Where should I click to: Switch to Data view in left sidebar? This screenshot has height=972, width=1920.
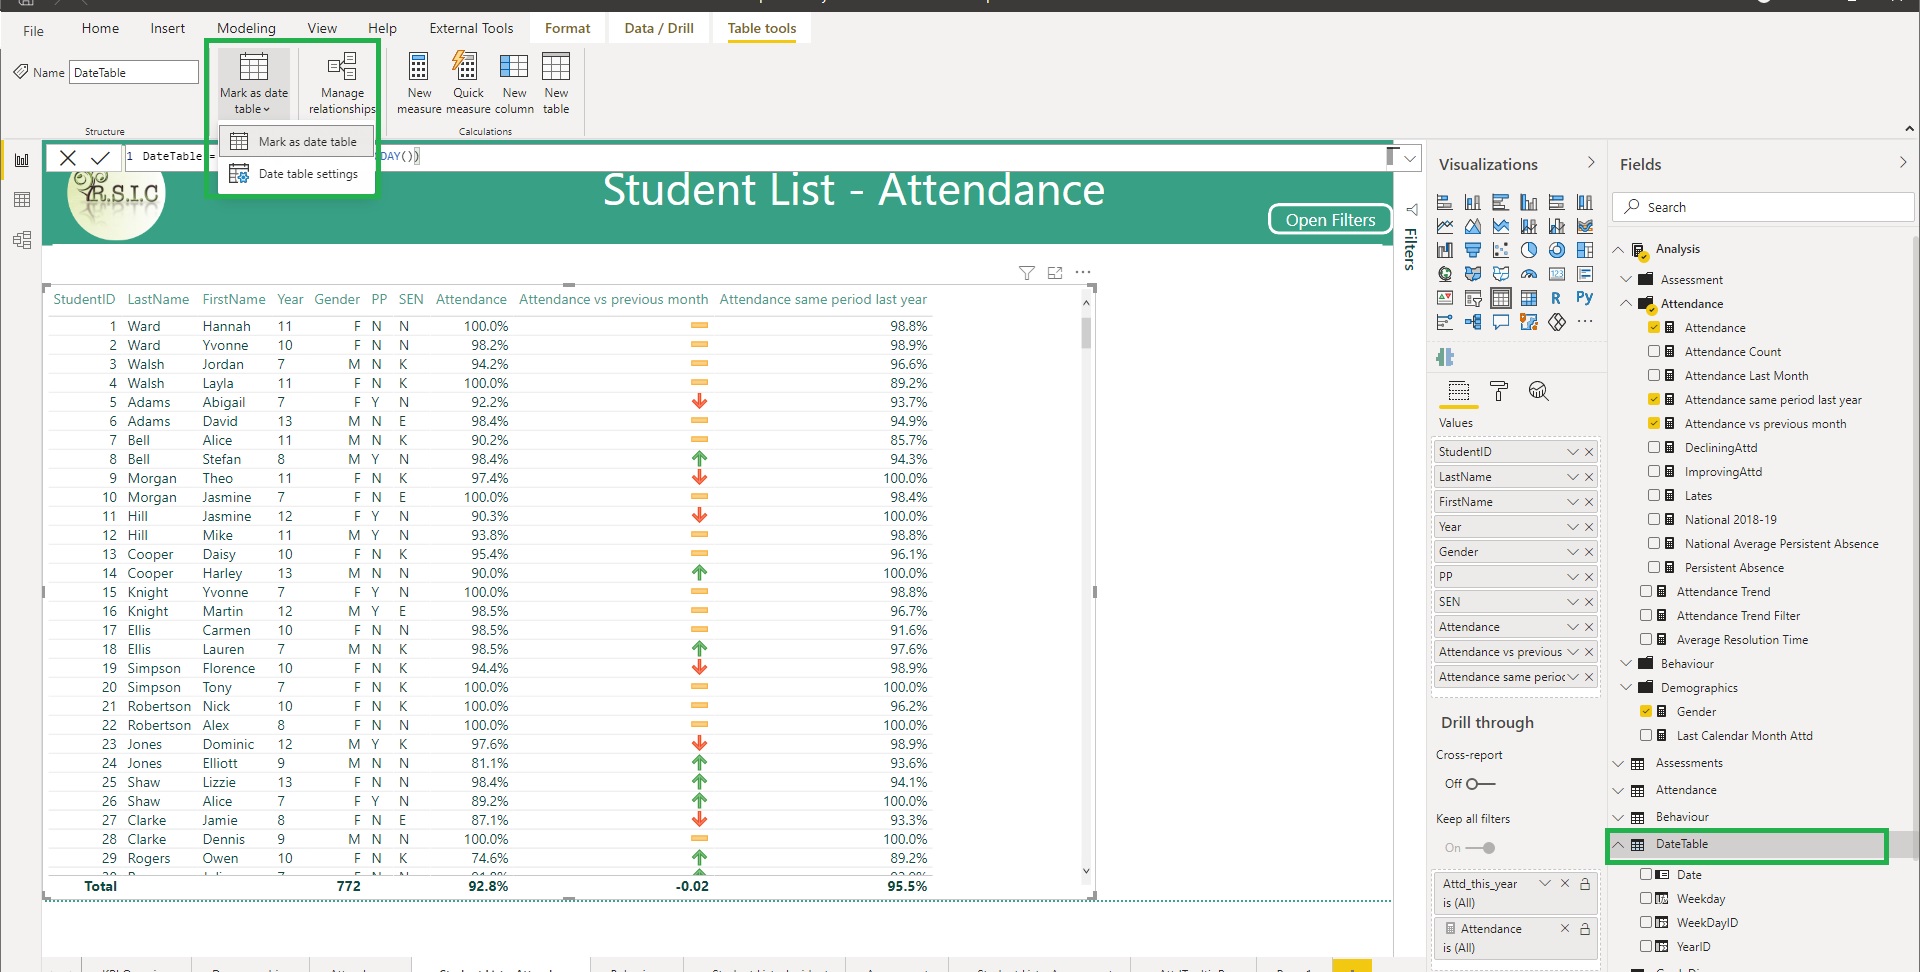click(22, 200)
